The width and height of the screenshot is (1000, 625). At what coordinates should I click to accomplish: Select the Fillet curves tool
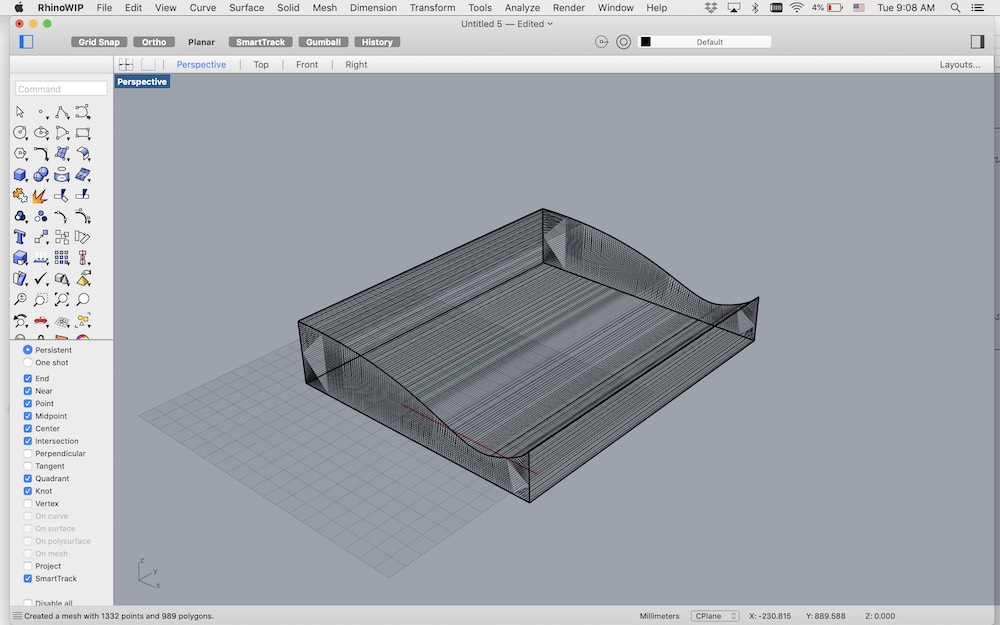41,154
